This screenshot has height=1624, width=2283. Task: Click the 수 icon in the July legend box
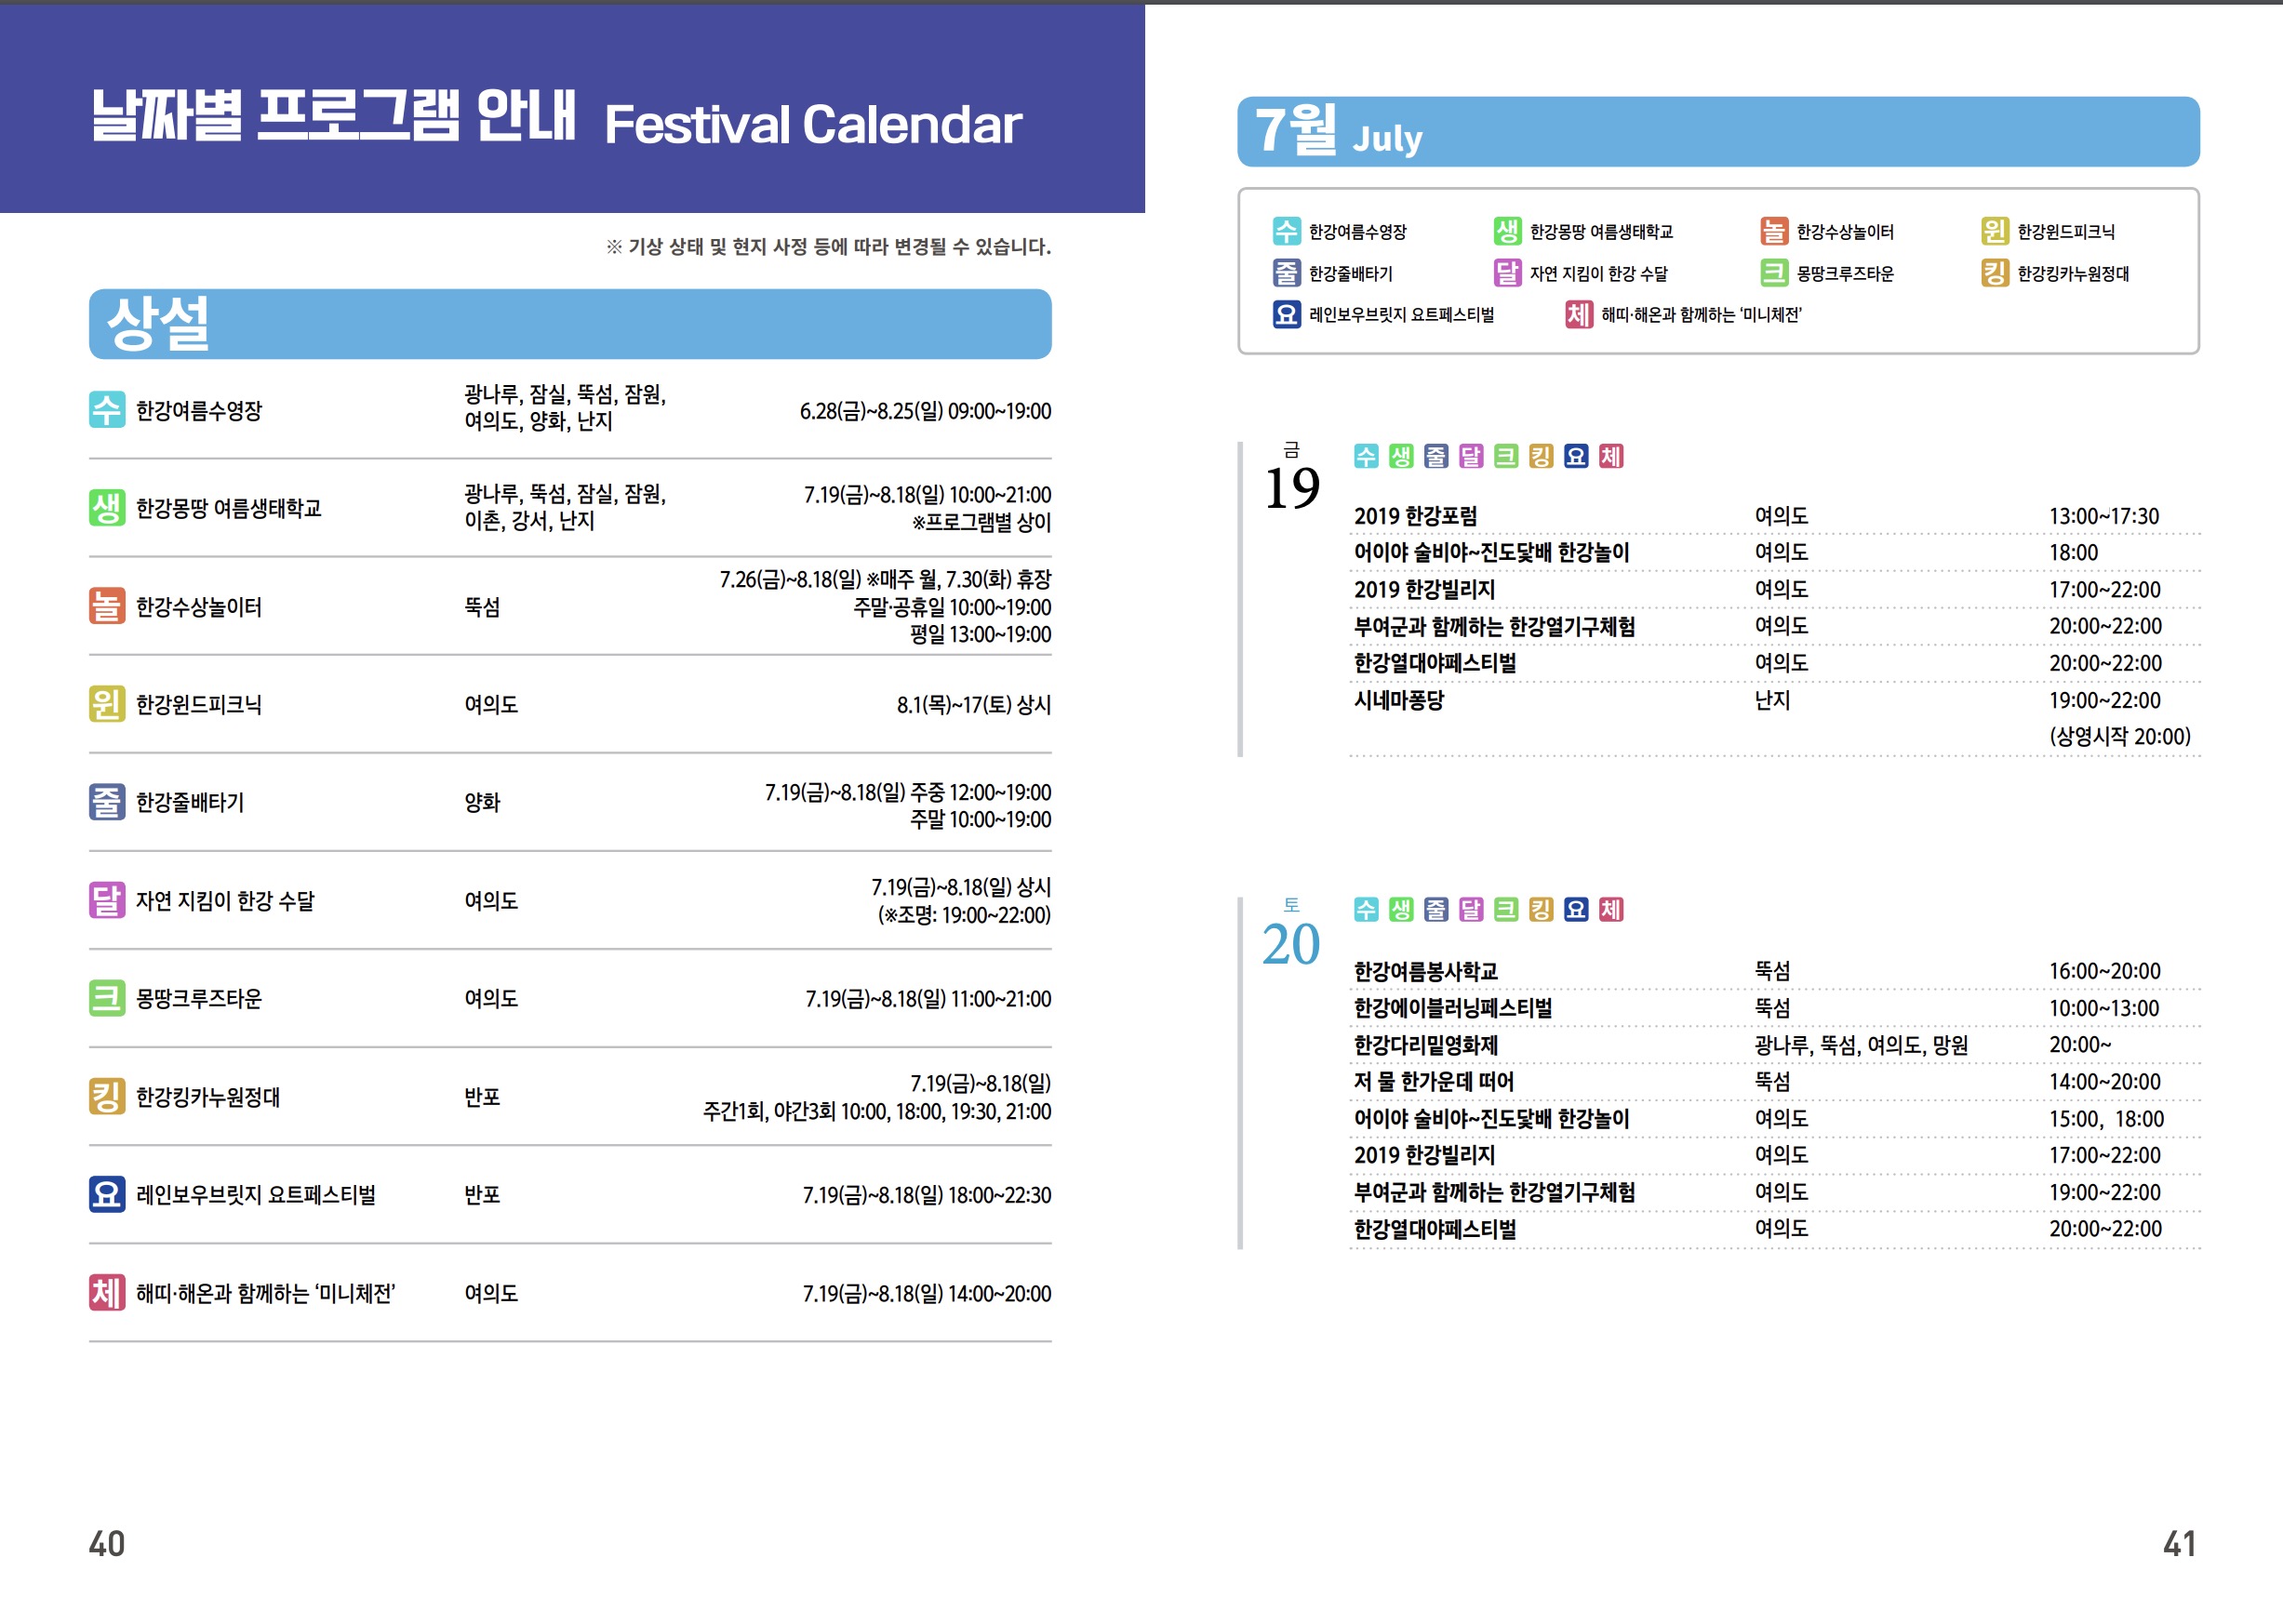(x=1286, y=231)
